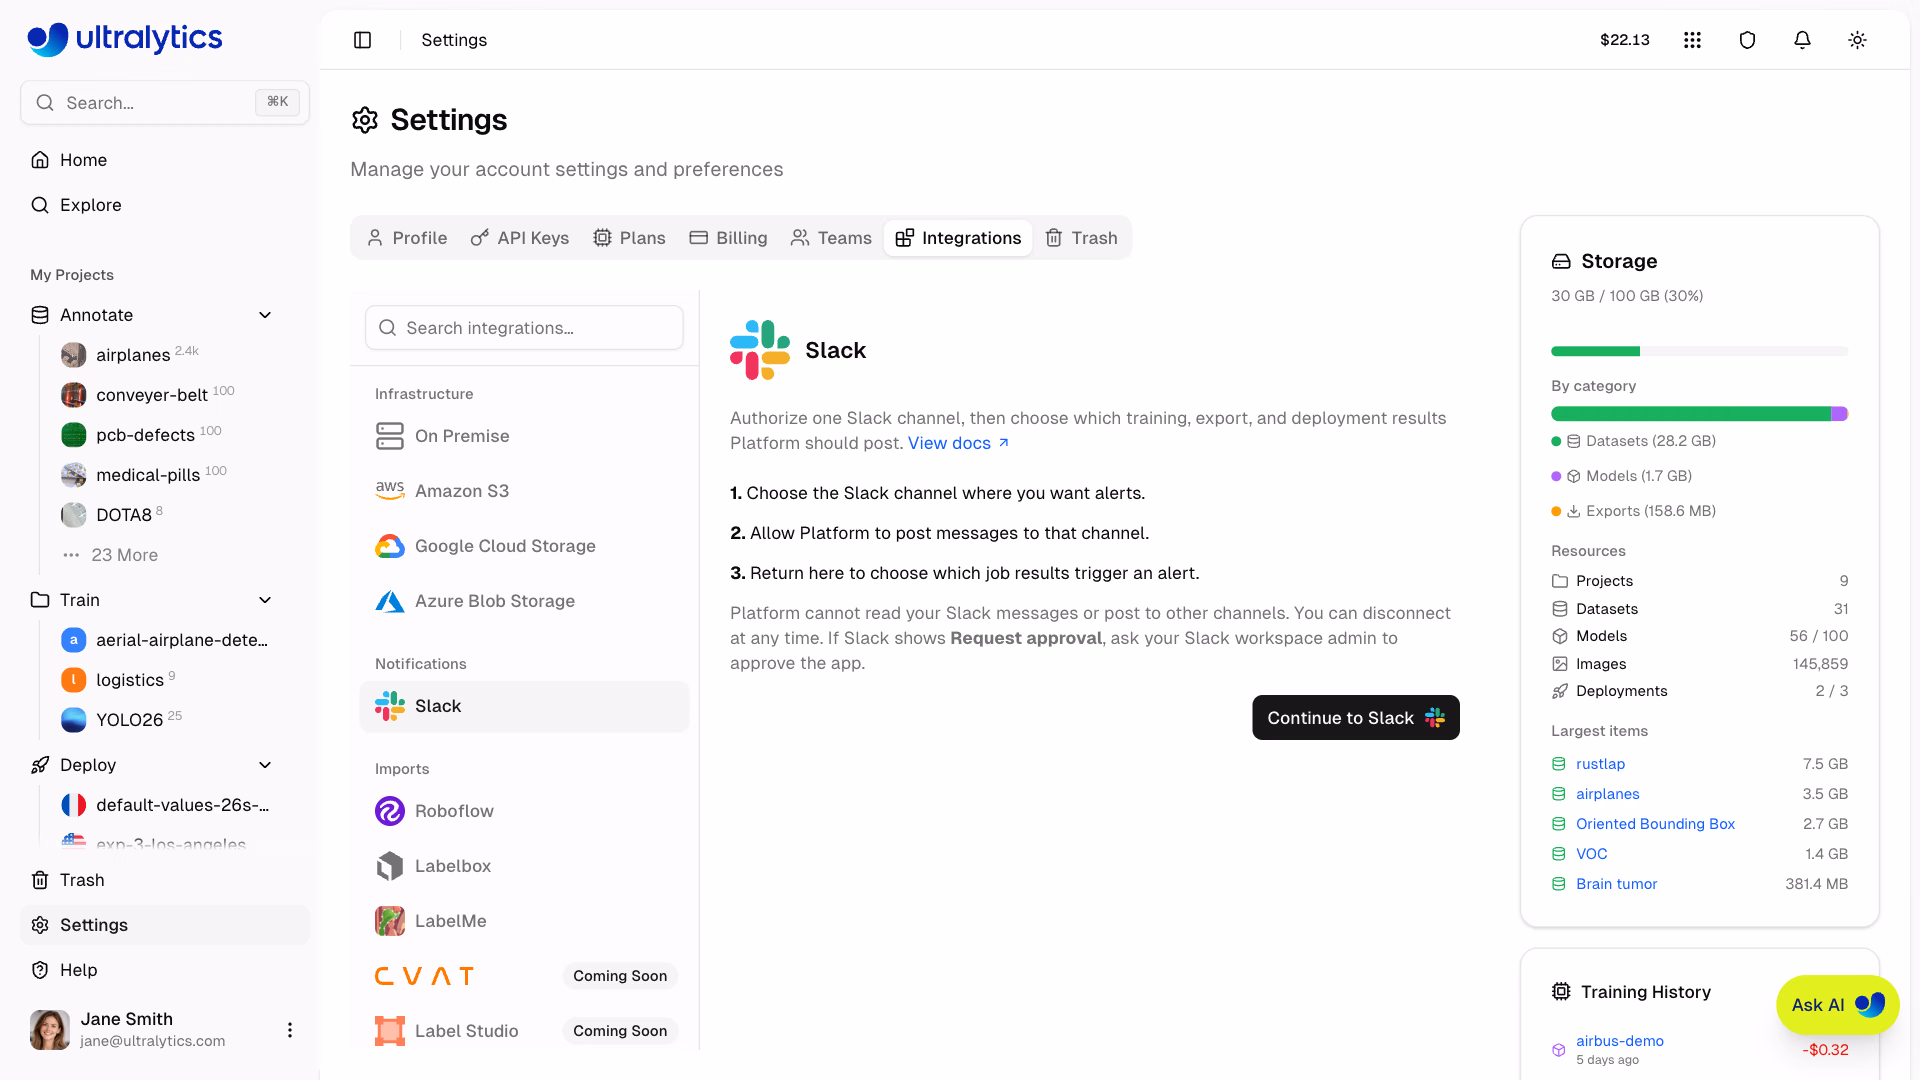The image size is (1920, 1080).
Task: Click the Ultralytics logo
Action: tap(125, 38)
